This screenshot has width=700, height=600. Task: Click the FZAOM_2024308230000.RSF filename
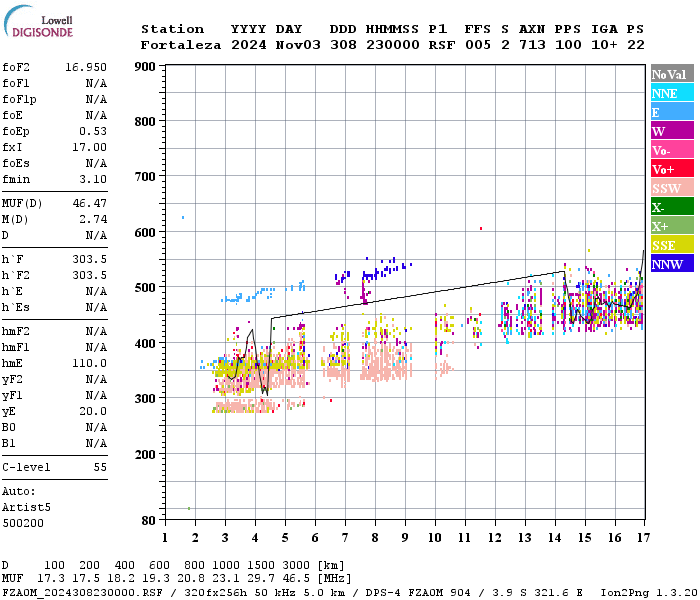coord(83,593)
